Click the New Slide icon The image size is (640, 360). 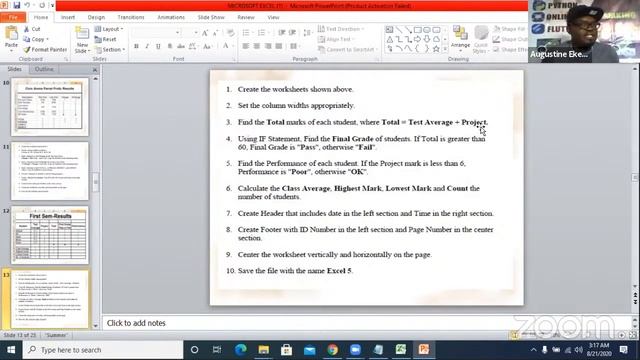[82, 33]
